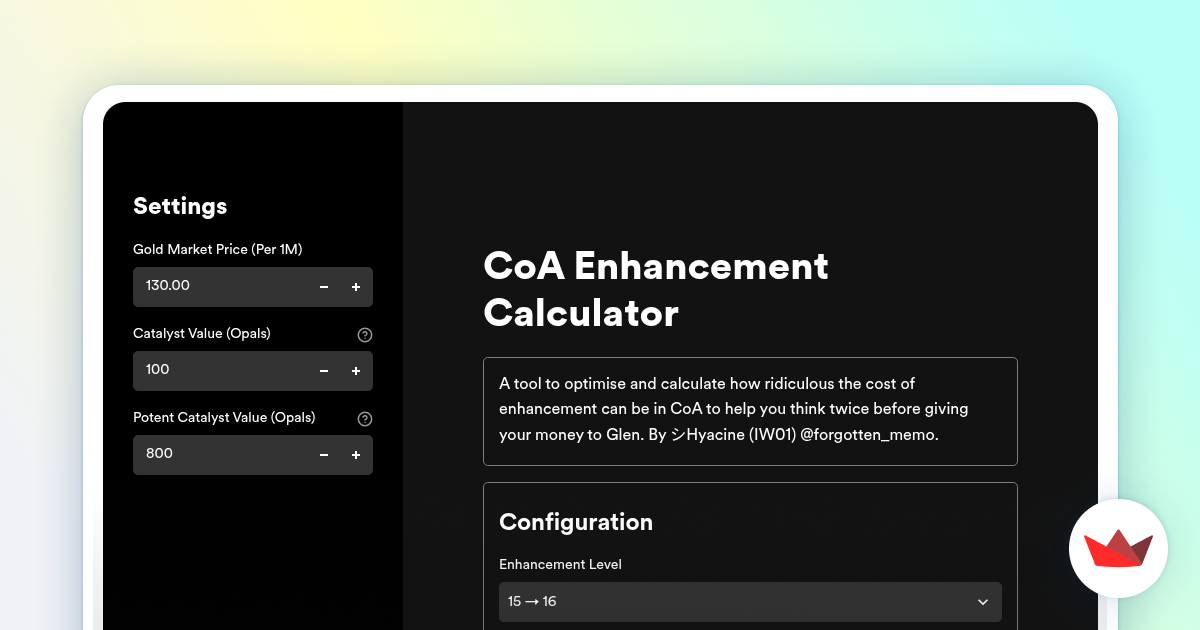
Task: Open the Catalyst Value help tooltip icon
Action: pos(365,335)
